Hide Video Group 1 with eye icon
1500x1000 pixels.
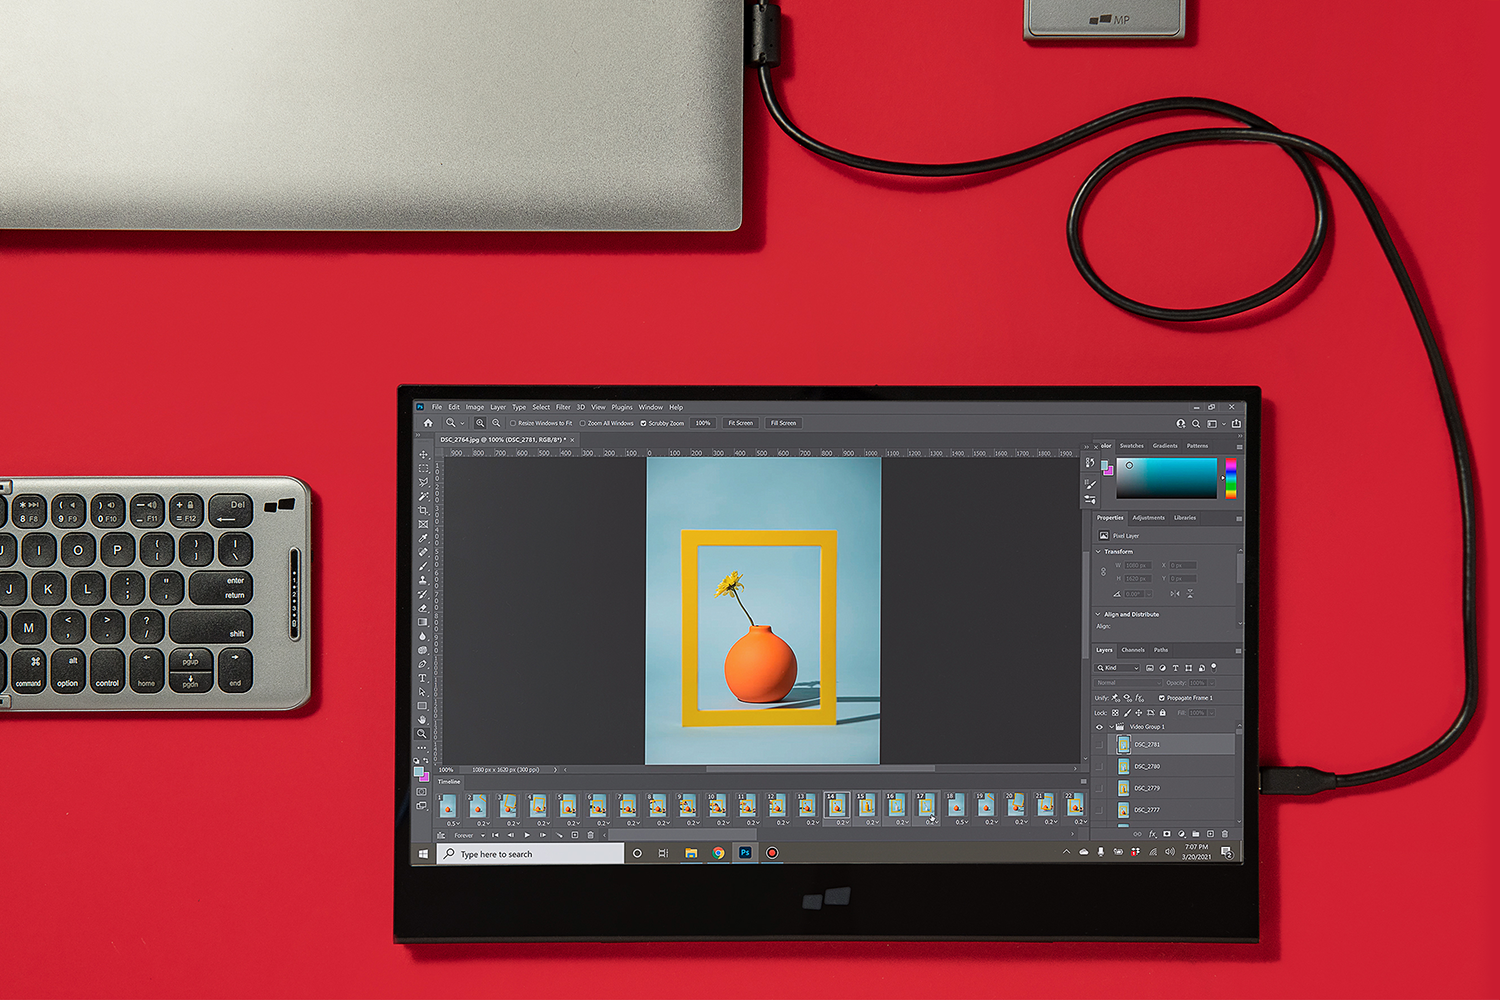point(1100,727)
